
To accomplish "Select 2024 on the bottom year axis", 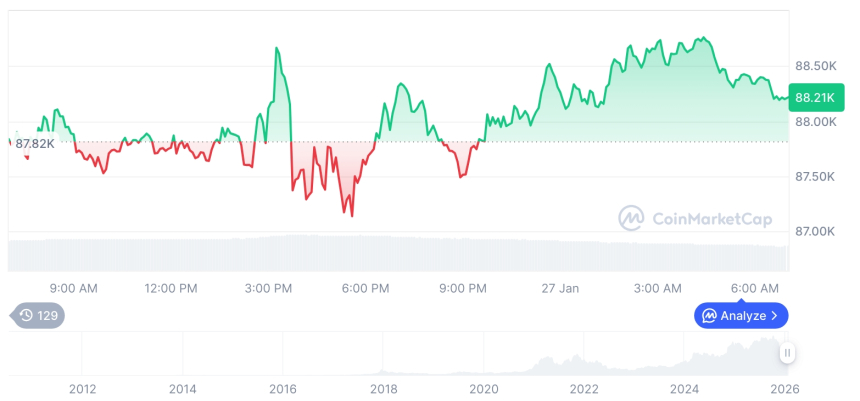I will [684, 389].
